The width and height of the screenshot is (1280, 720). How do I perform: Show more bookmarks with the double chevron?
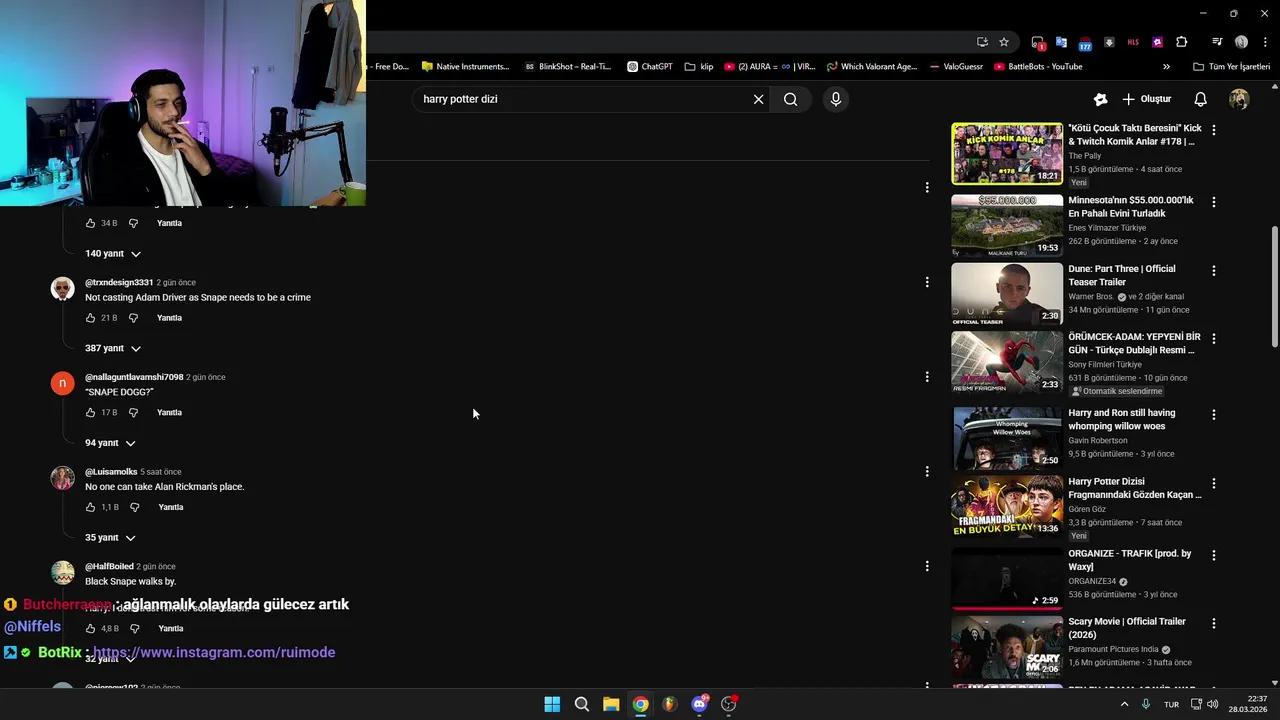1166,67
